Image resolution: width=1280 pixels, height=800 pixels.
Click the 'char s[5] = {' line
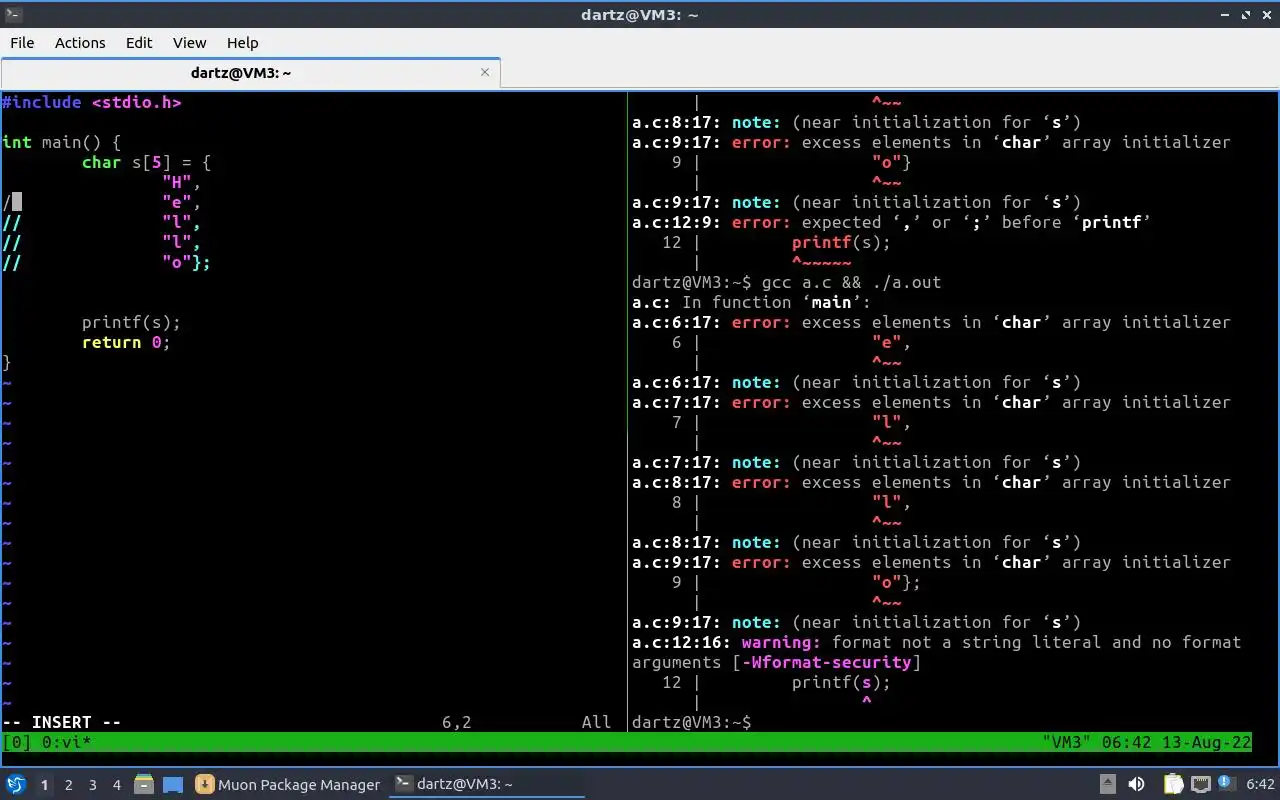pyautogui.click(x=147, y=162)
